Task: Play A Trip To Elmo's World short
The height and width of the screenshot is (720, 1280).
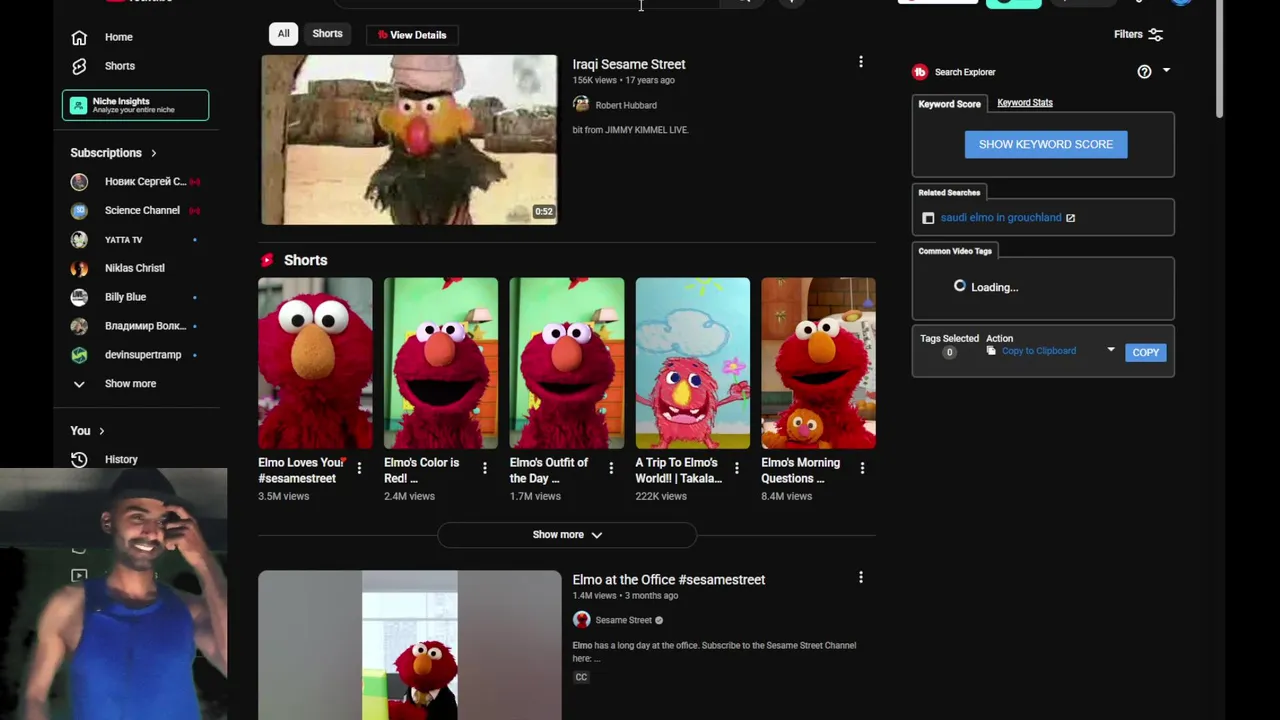Action: coord(692,363)
